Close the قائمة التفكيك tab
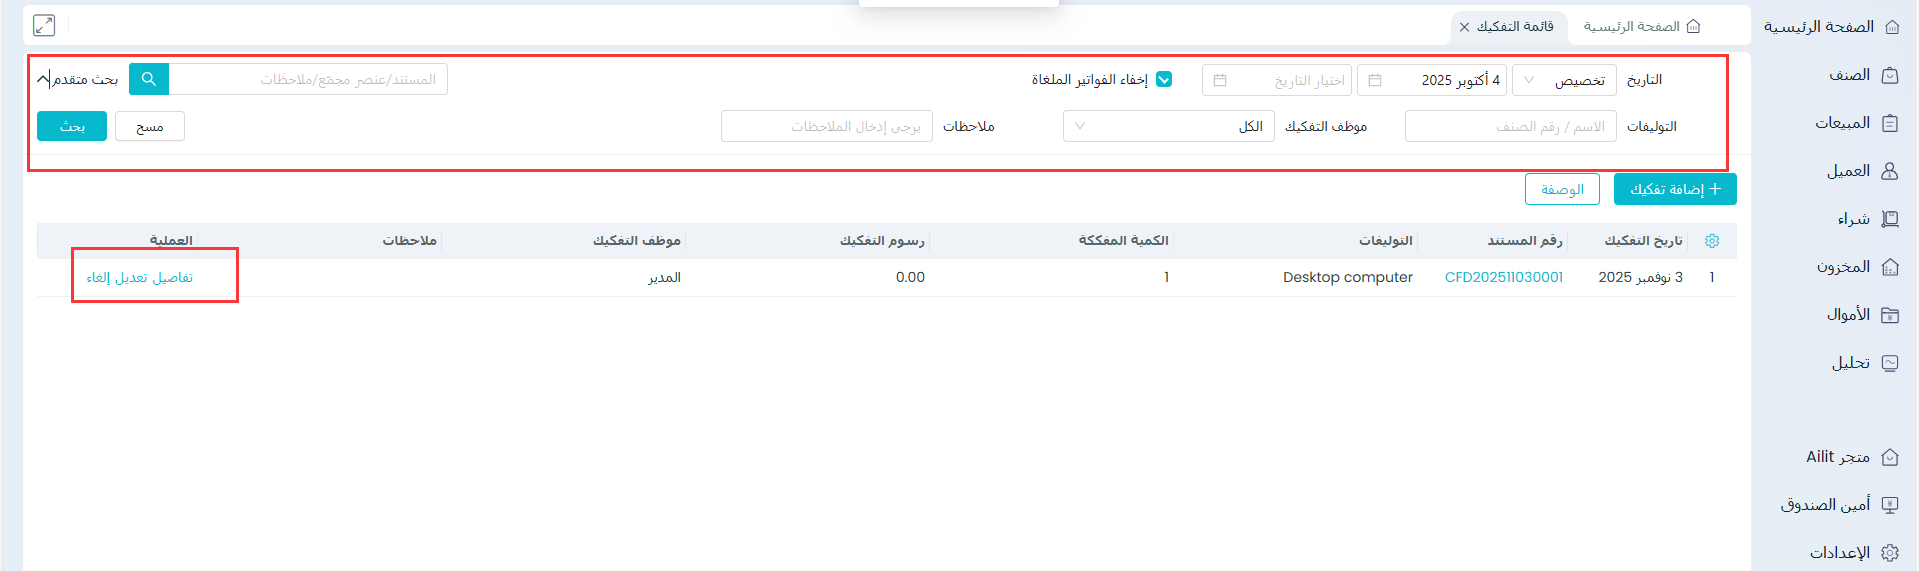The height and width of the screenshot is (571, 1919). (x=1464, y=27)
